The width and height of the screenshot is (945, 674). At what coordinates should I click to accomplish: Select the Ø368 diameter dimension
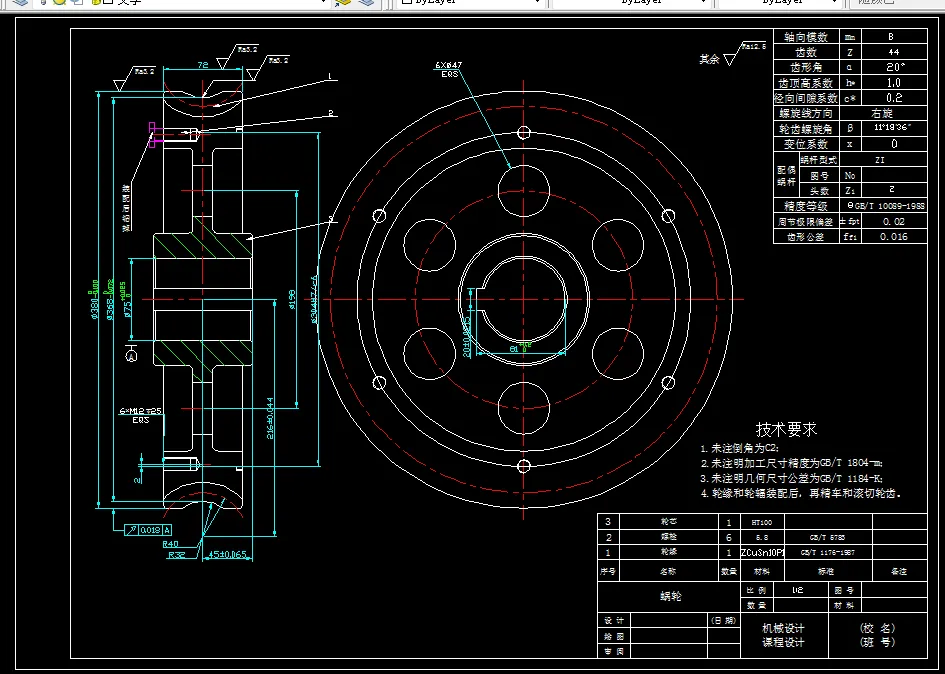tap(111, 300)
